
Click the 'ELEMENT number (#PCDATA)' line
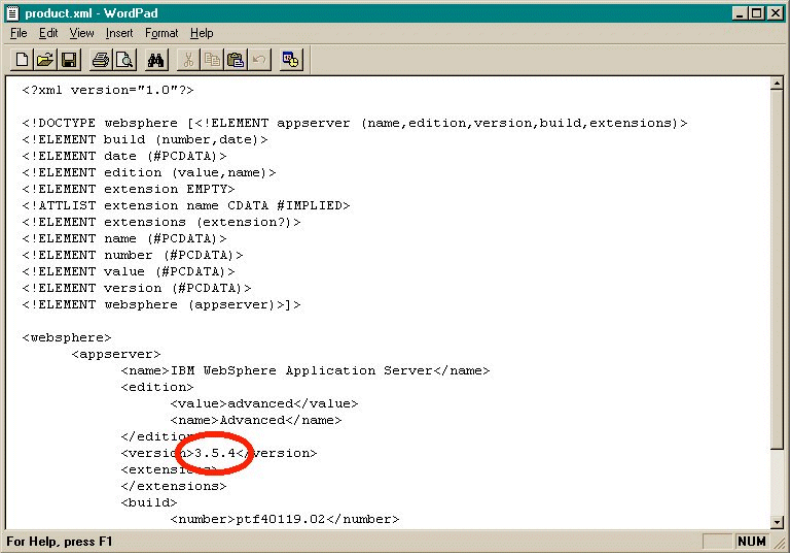pyautogui.click(x=133, y=255)
